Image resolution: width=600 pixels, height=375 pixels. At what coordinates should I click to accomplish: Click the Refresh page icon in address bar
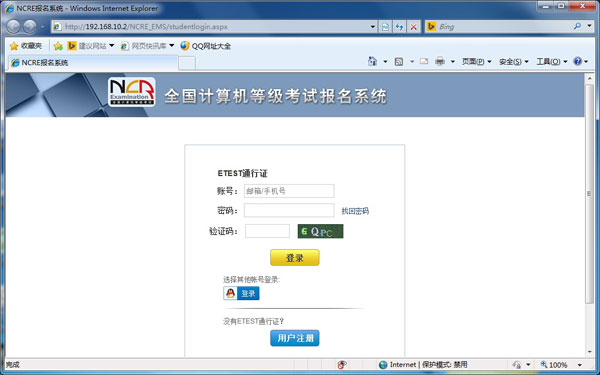click(x=399, y=27)
